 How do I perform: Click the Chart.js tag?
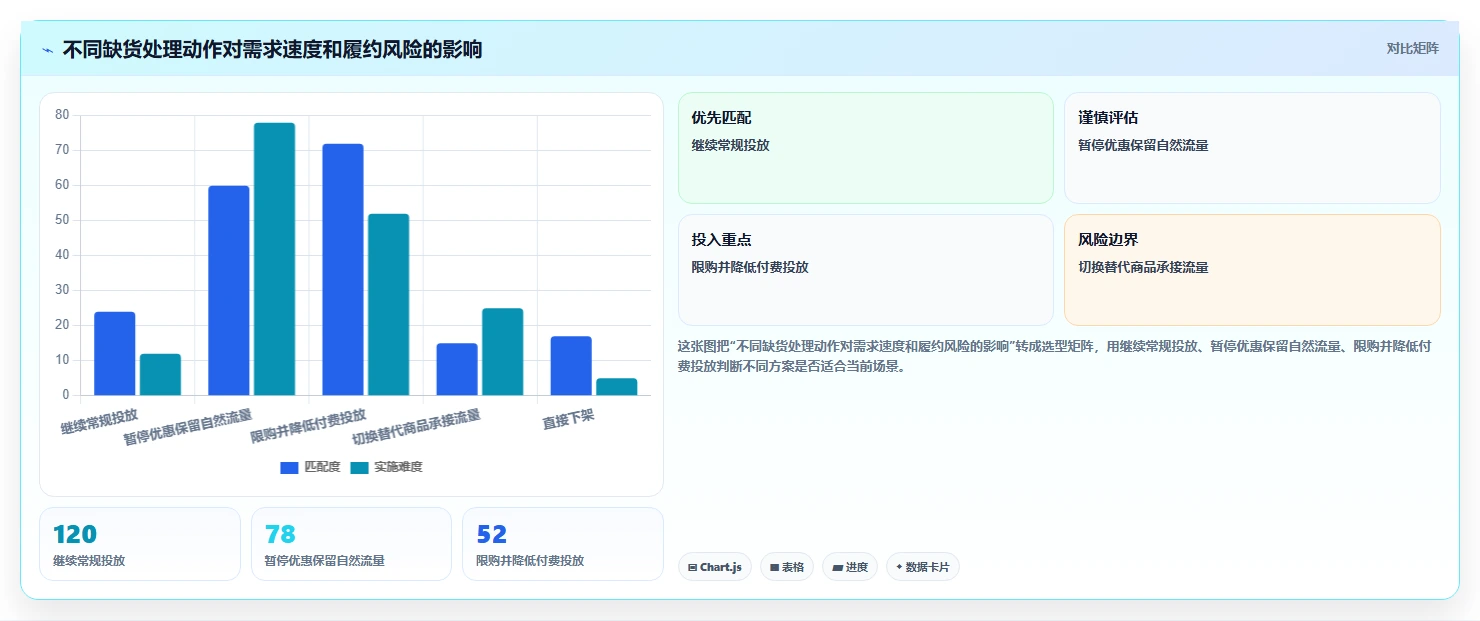point(714,567)
